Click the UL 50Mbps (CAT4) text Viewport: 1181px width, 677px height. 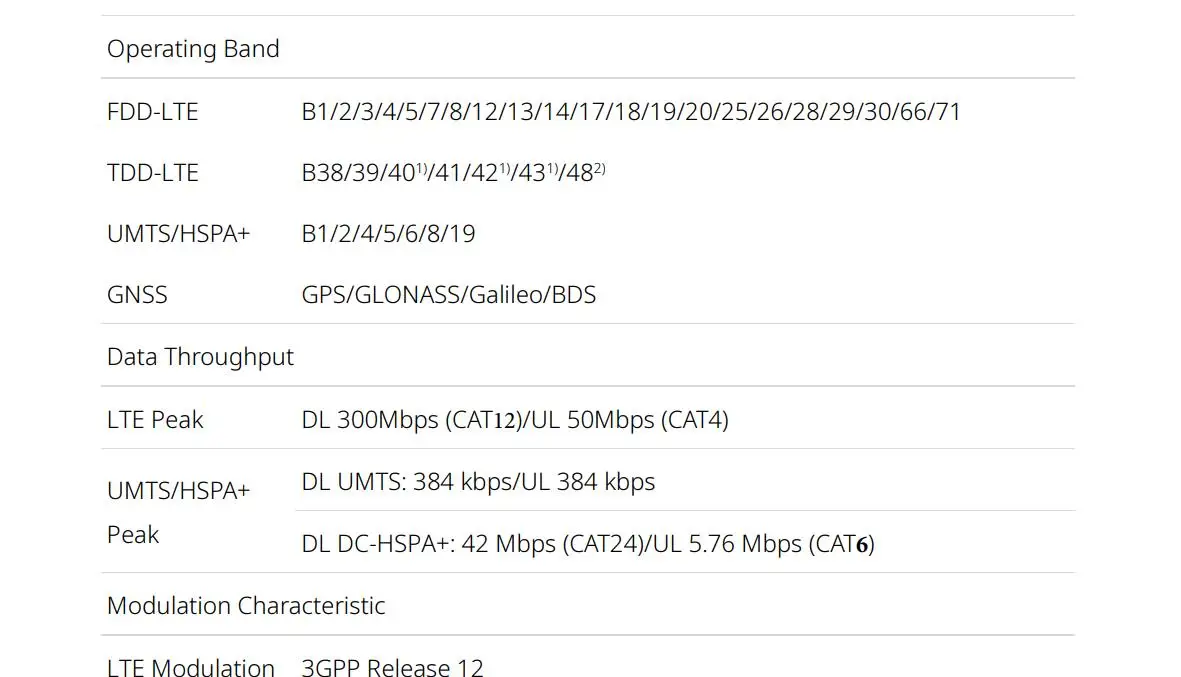pos(630,420)
